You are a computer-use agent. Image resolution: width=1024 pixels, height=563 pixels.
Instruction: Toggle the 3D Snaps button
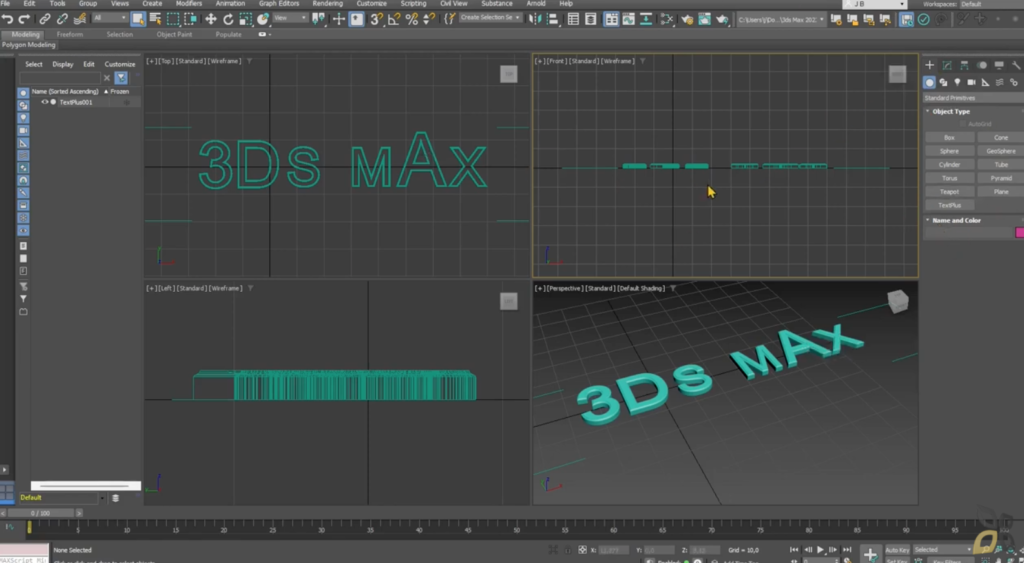coord(376,19)
